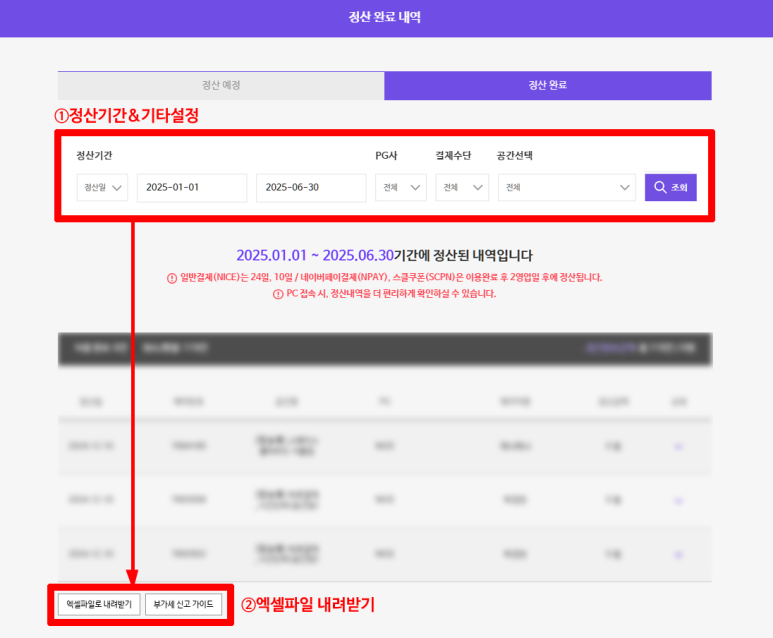Viewport: 773px width, 638px height.
Task: Click info icon beside 일반결제(NICE) notice
Action: (x=172, y=277)
